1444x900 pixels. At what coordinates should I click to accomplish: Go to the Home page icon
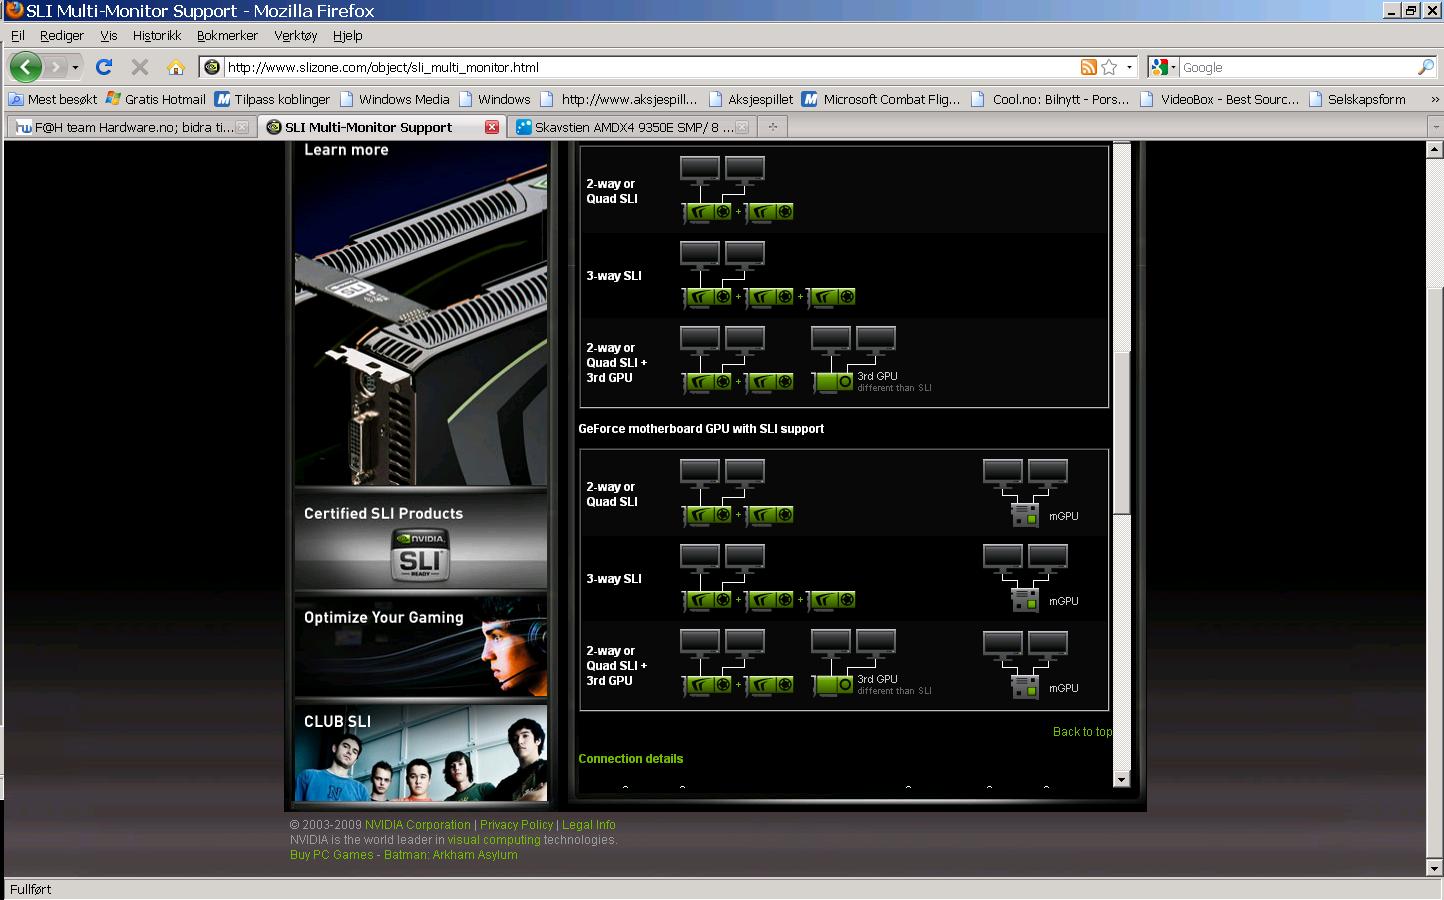[x=176, y=67]
